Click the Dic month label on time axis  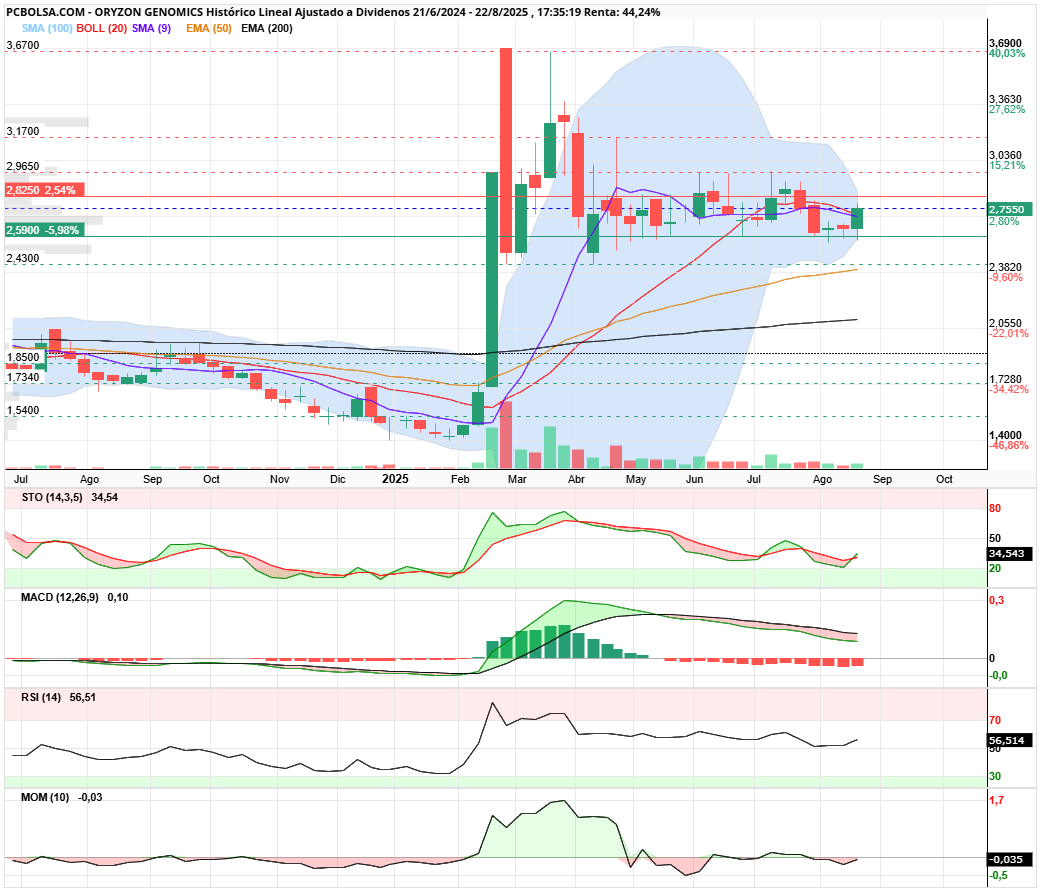[x=337, y=479]
